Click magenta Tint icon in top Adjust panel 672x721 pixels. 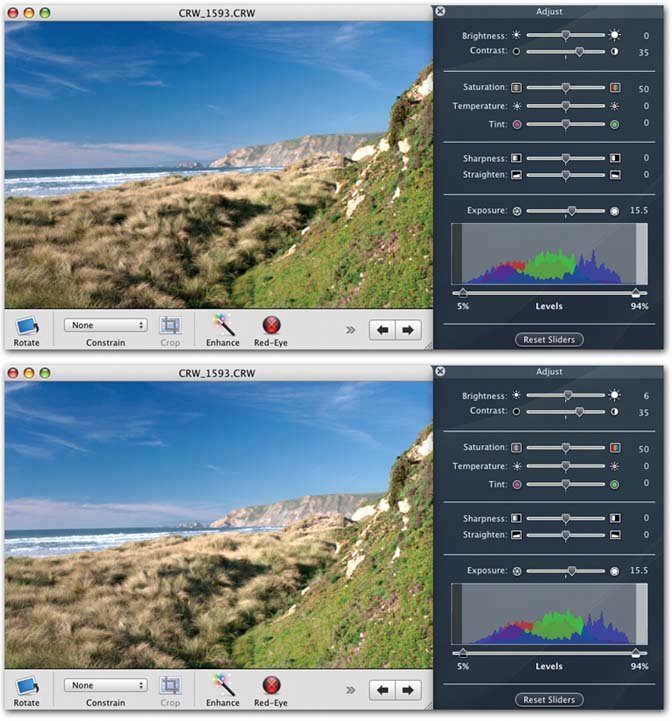[517, 124]
